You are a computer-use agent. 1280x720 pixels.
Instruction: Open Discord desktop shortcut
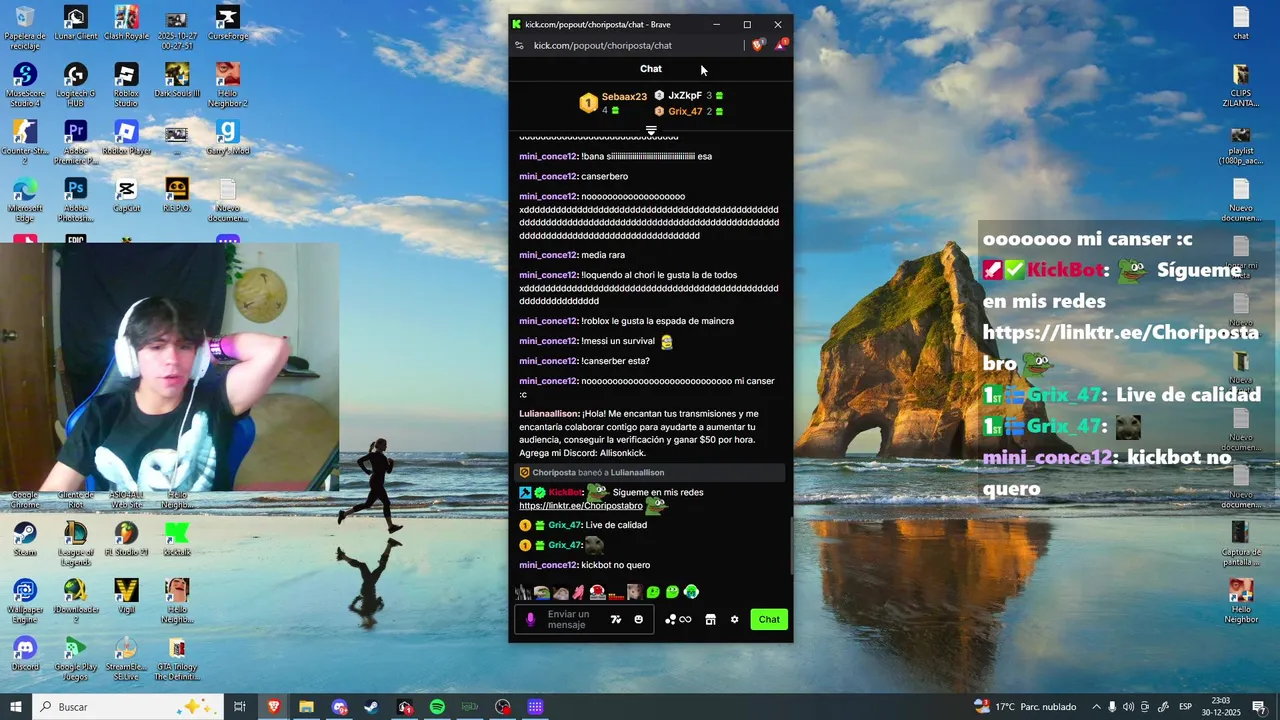[25, 654]
